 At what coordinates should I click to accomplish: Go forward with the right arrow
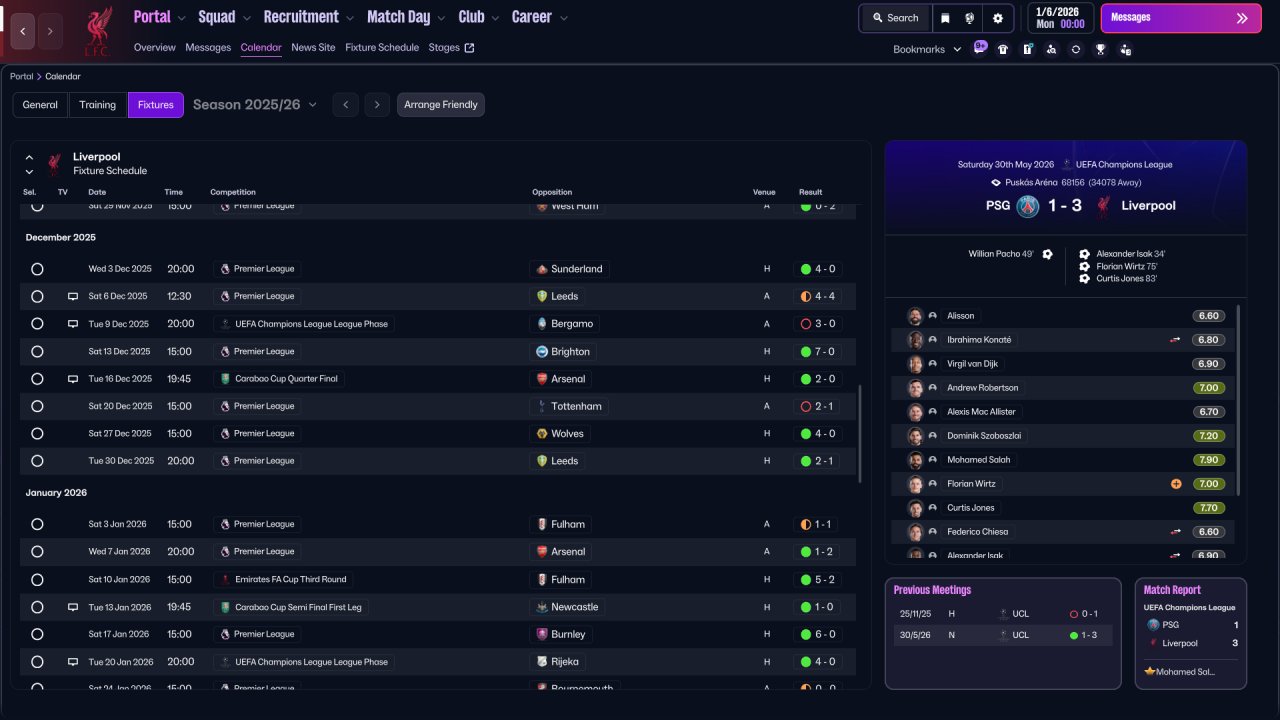(50, 31)
